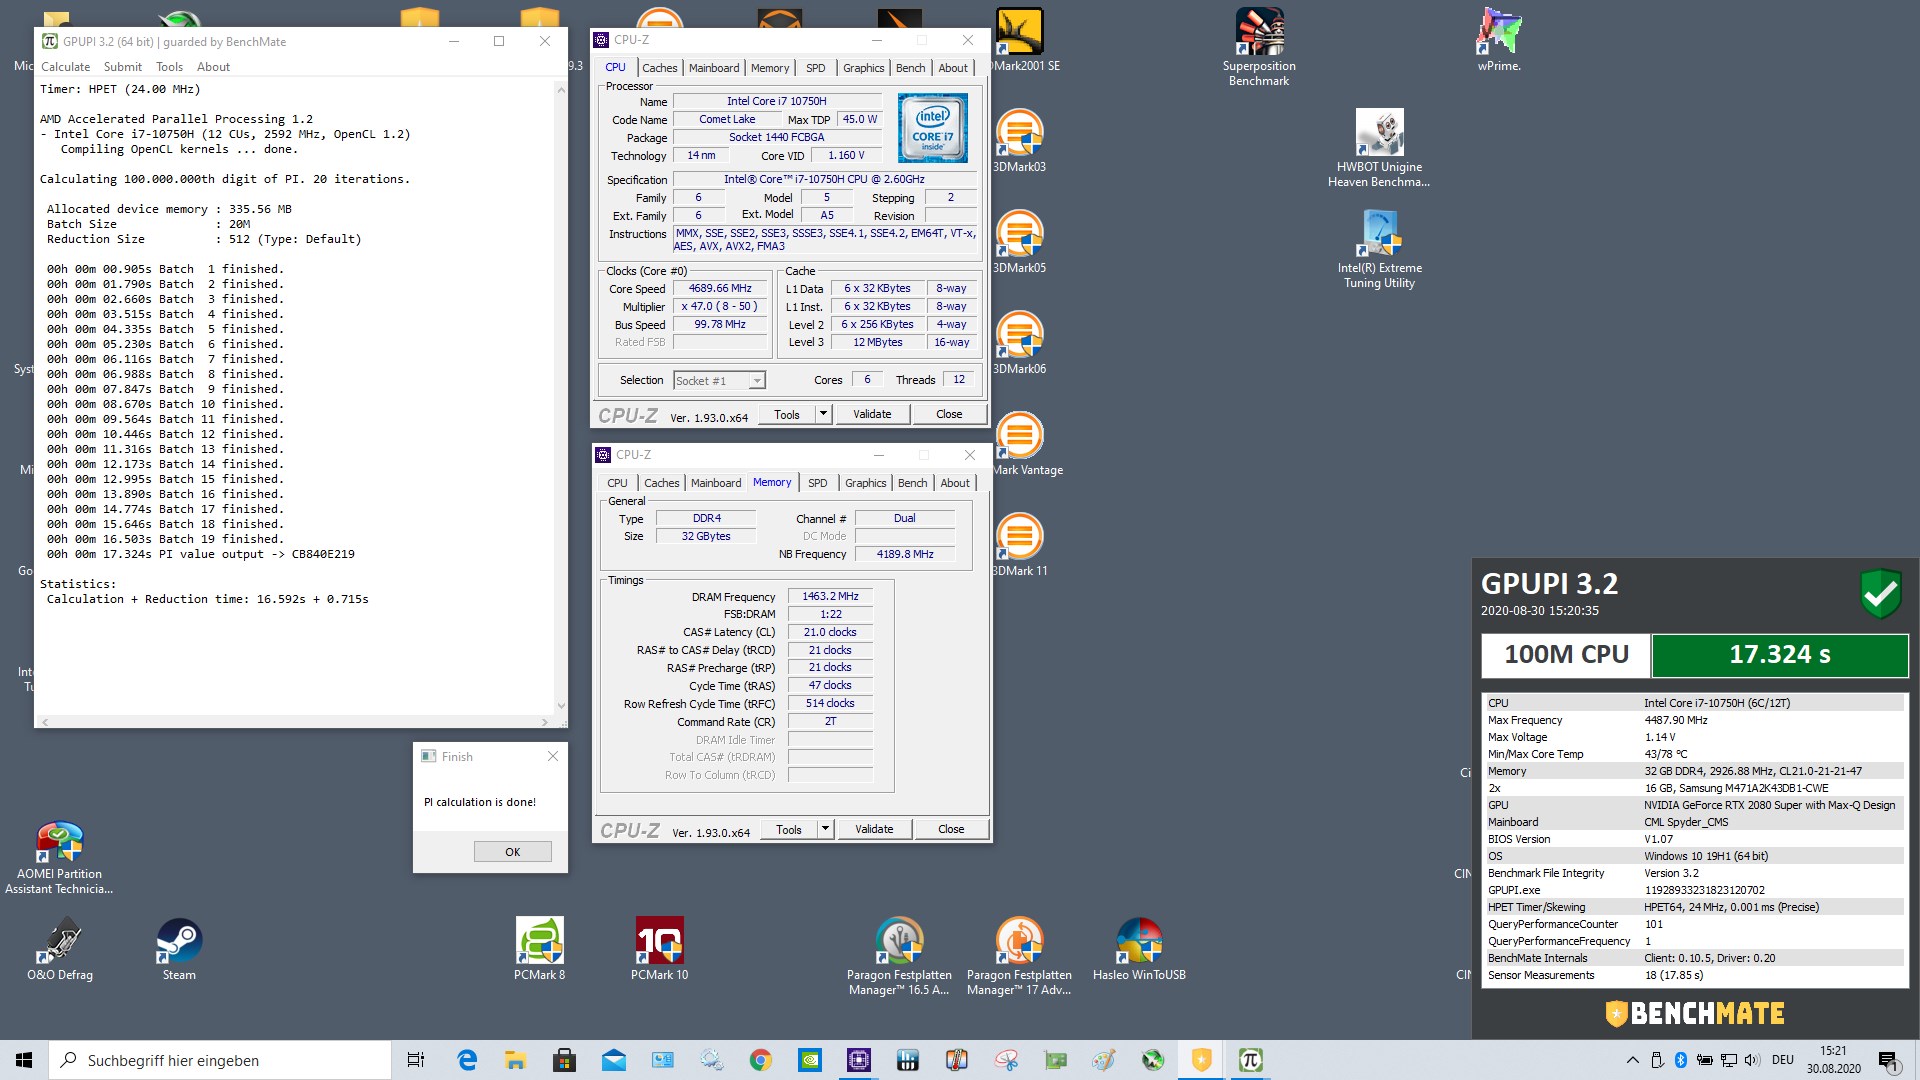Open File Explorer from taskbar
The height and width of the screenshot is (1080, 1920).
[516, 1060]
